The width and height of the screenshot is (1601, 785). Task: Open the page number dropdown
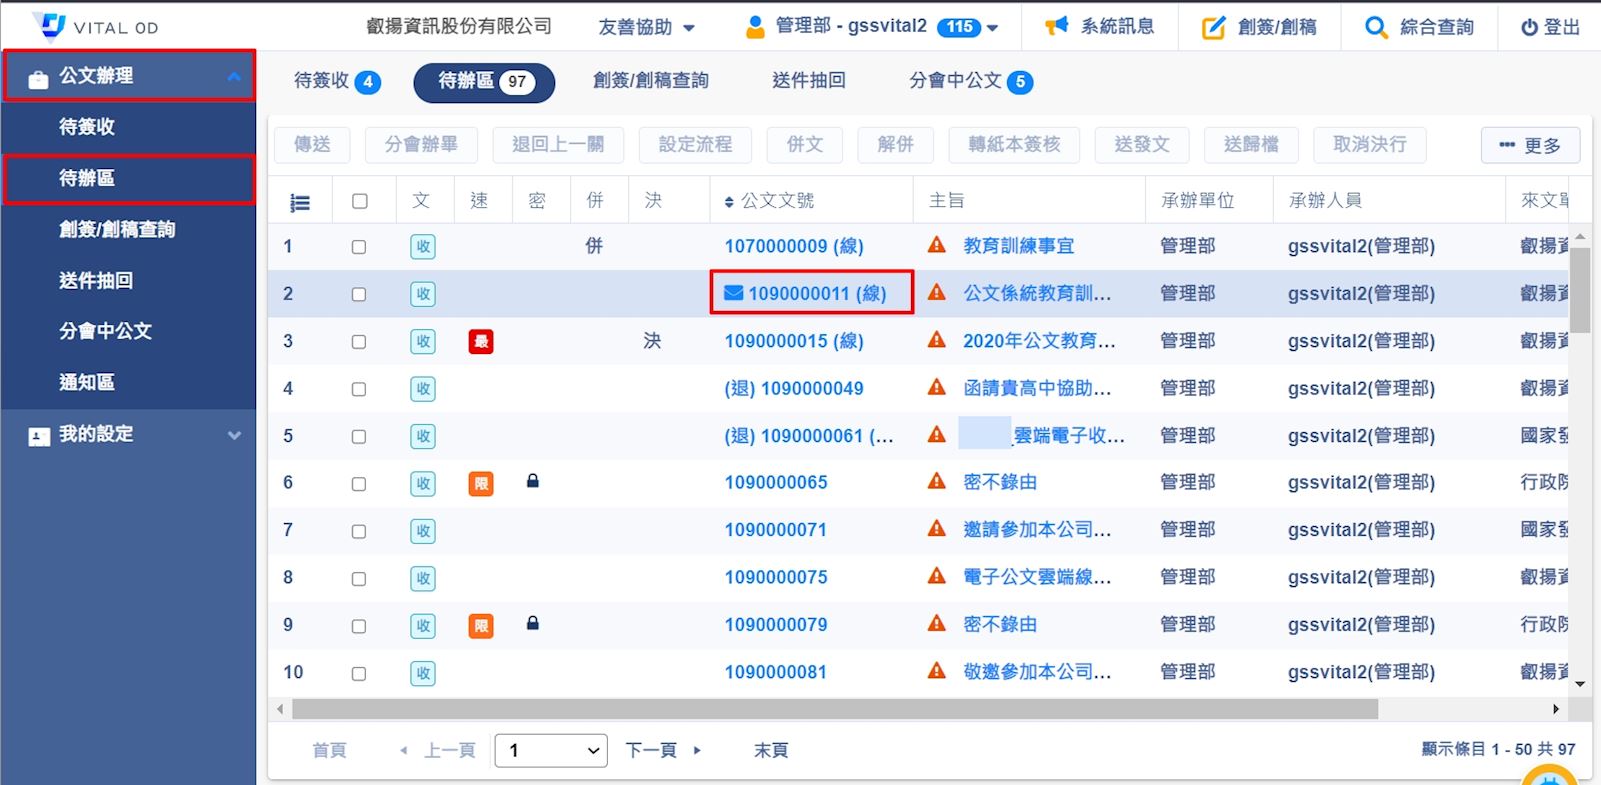551,750
